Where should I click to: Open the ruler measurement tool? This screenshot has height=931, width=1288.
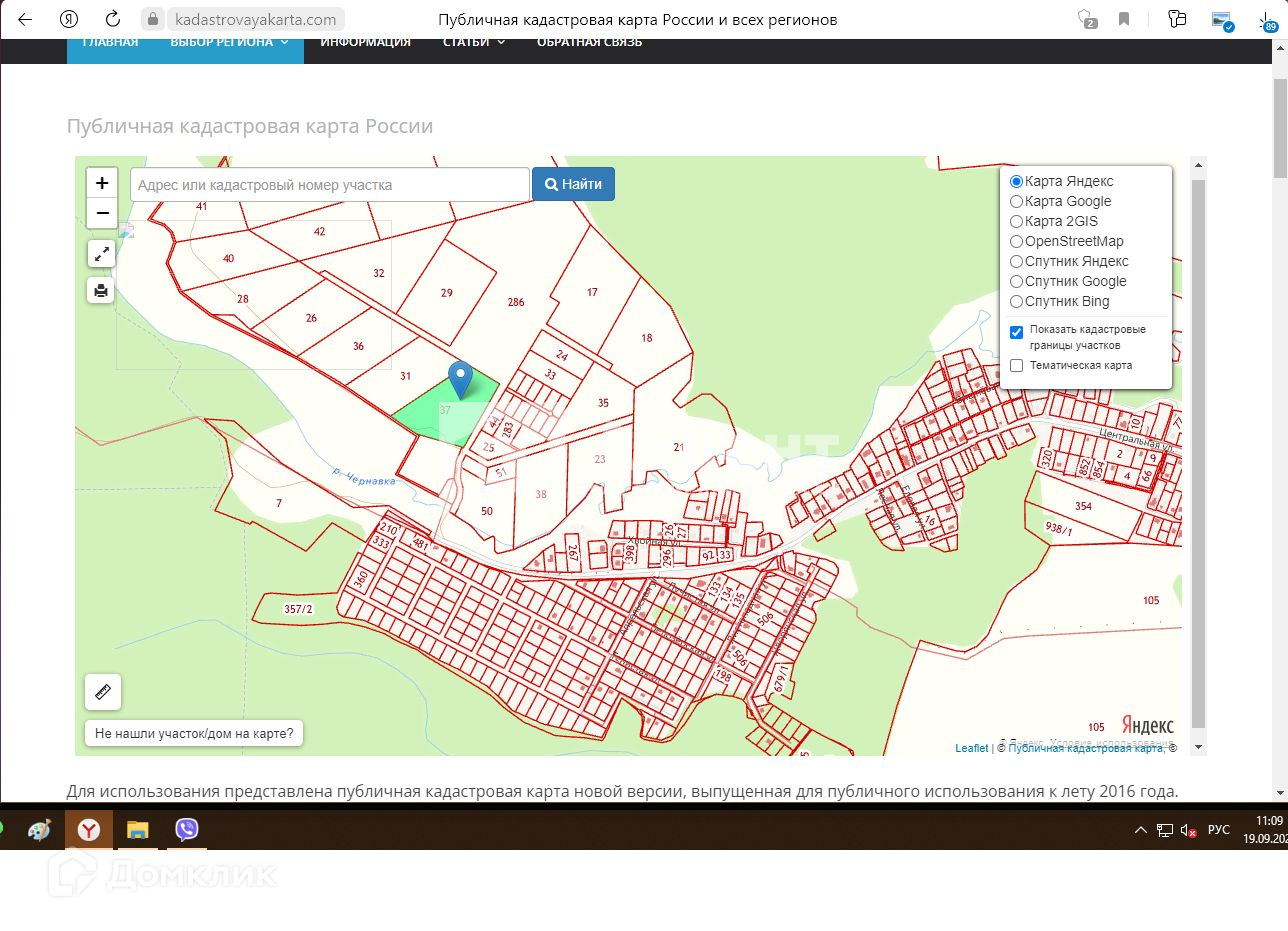103,692
